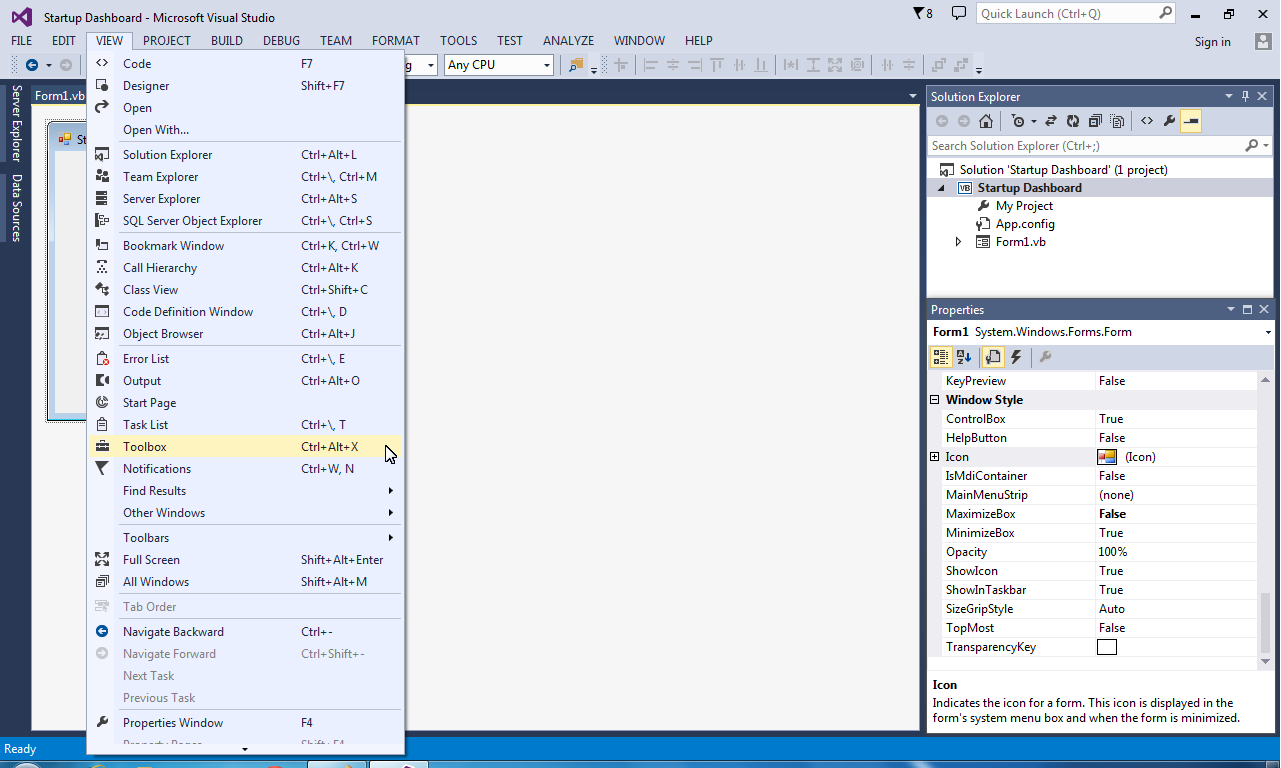Click View Code icon in Solution Explorer
The width and height of the screenshot is (1281, 768).
coord(1146,121)
